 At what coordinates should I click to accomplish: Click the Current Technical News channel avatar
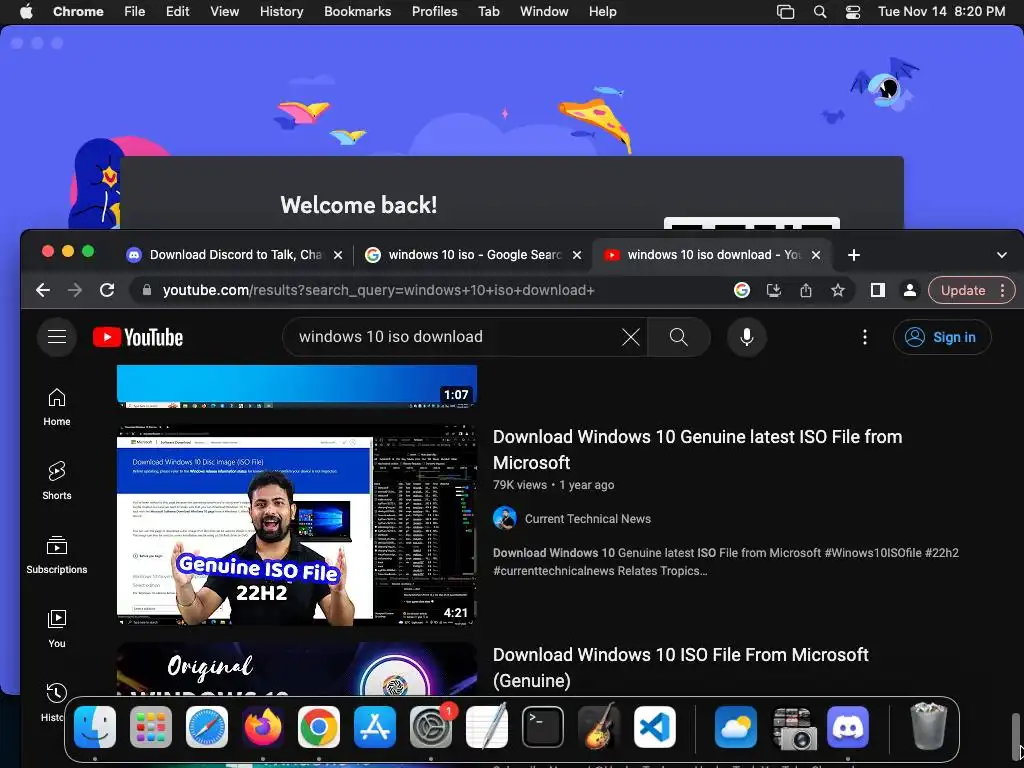(x=504, y=519)
